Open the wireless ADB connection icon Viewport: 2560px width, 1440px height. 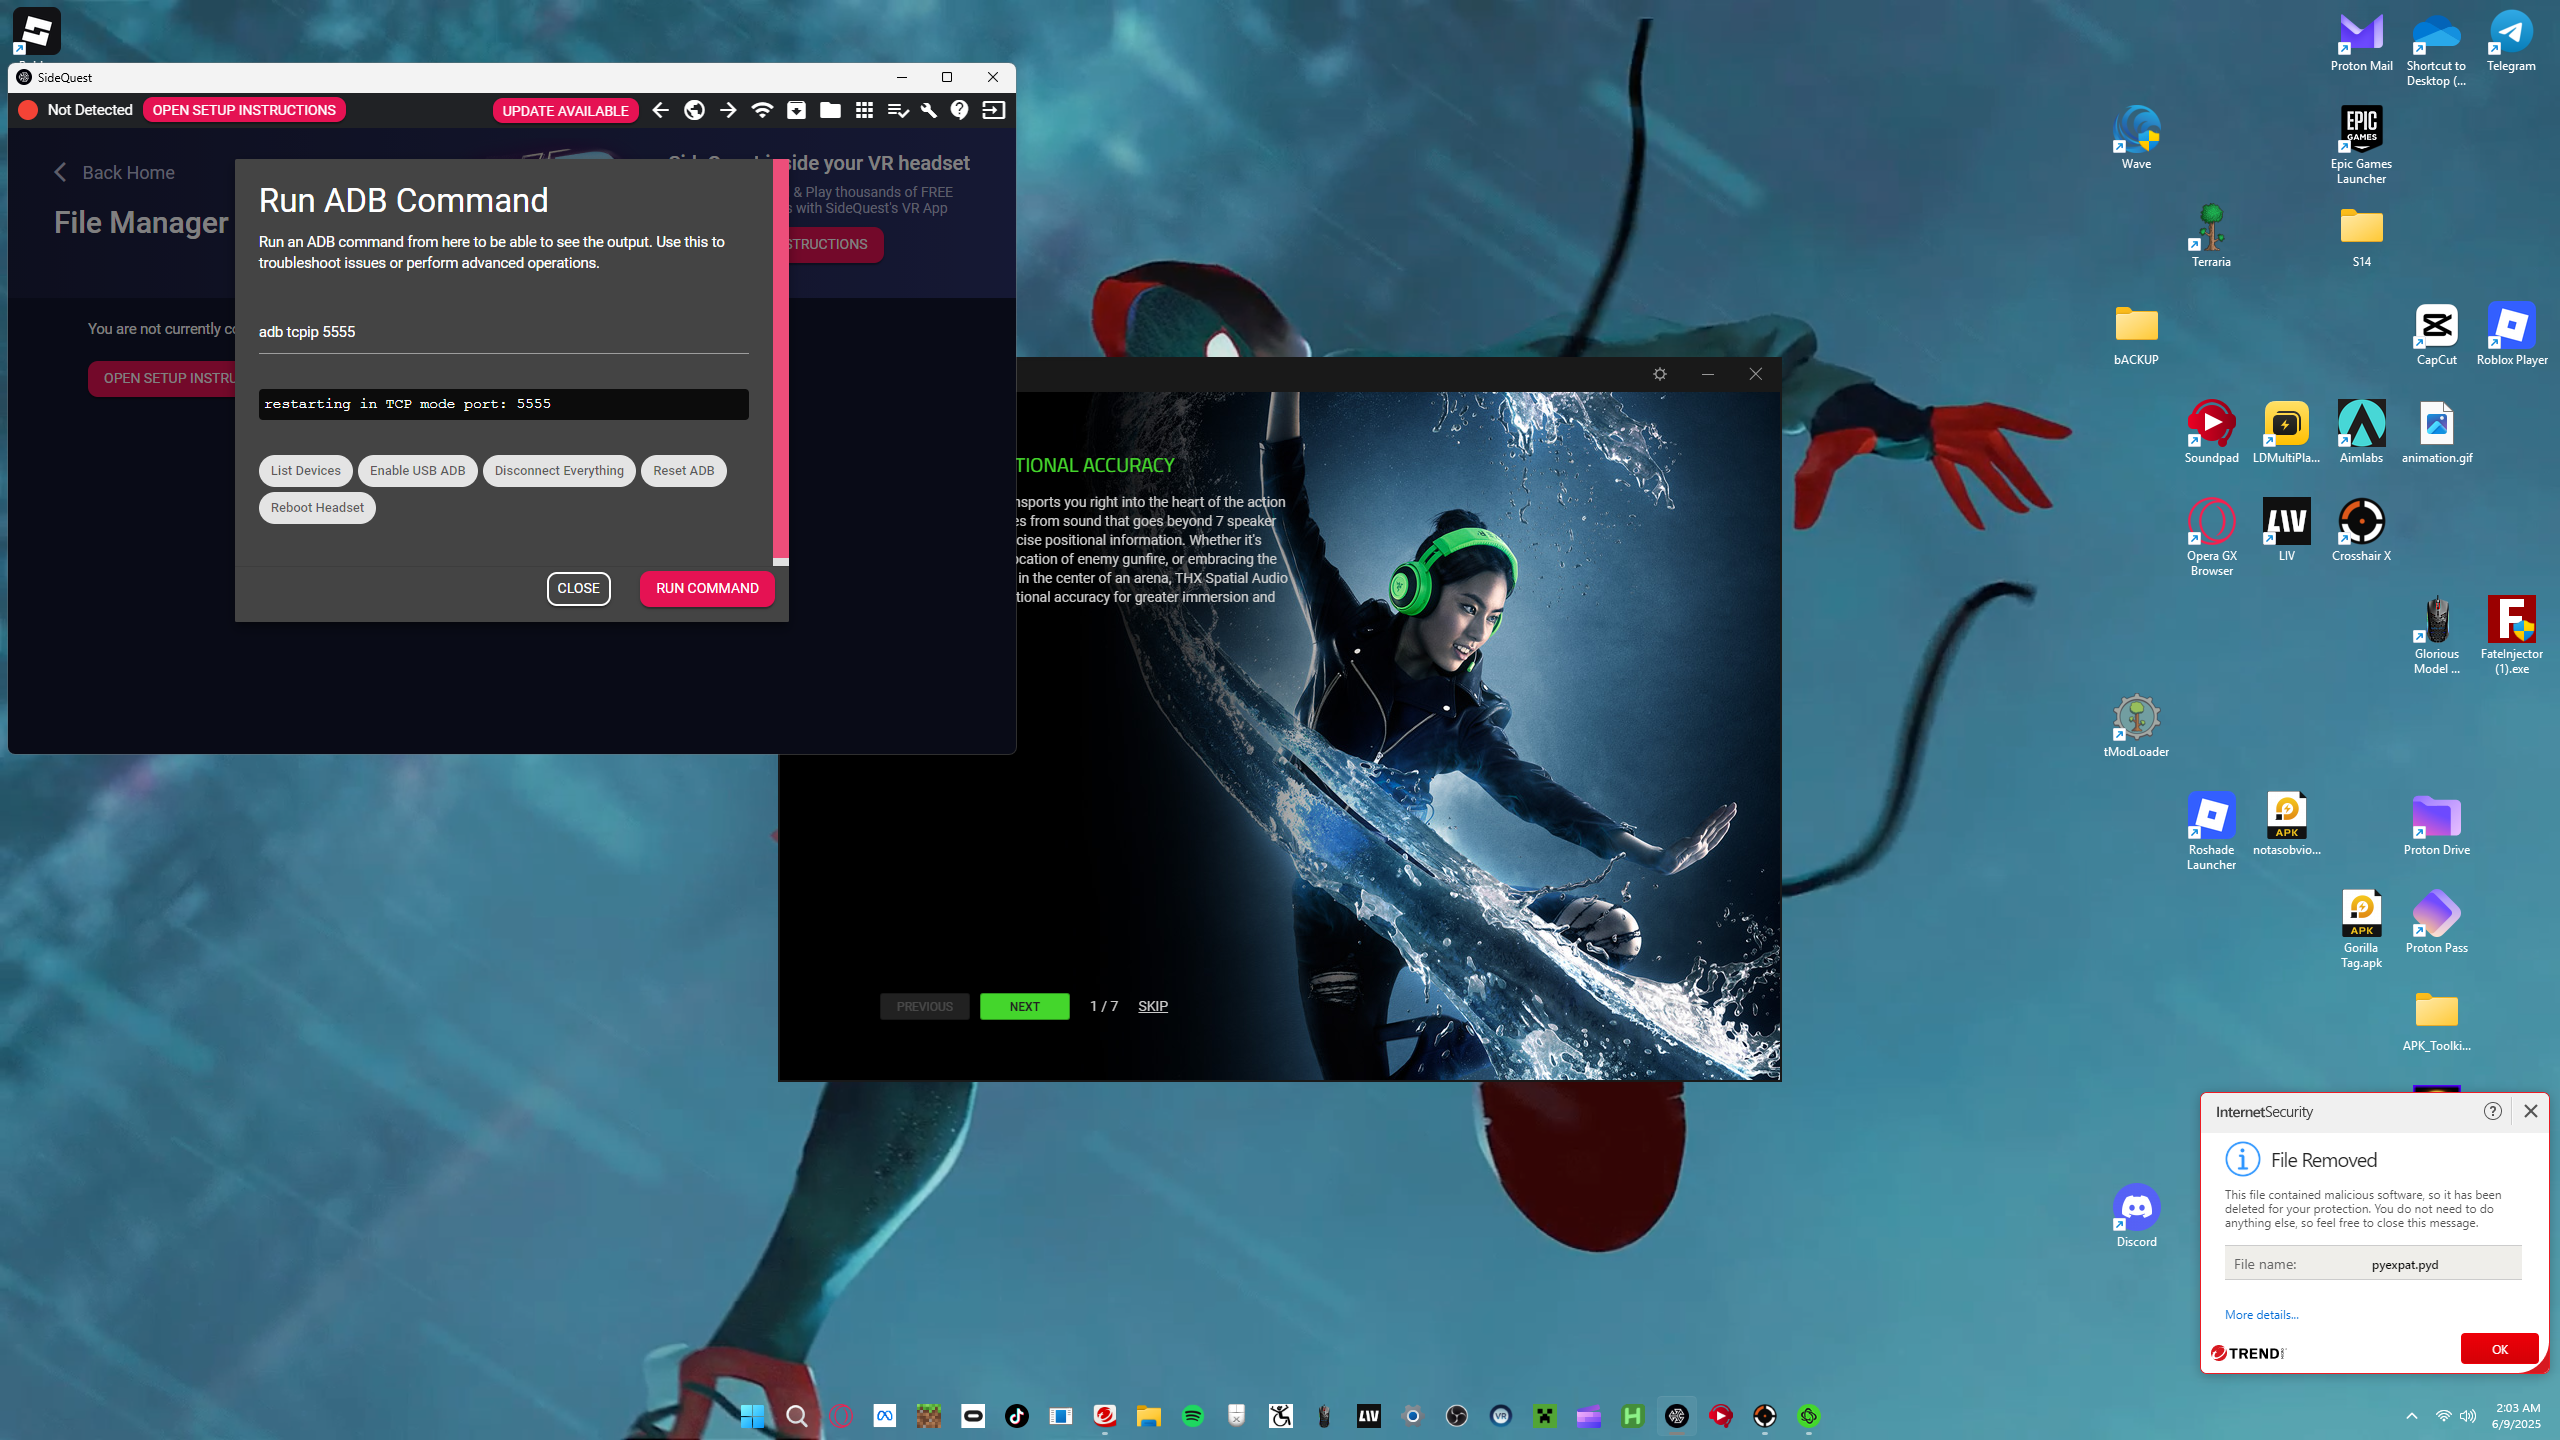[x=762, y=110]
